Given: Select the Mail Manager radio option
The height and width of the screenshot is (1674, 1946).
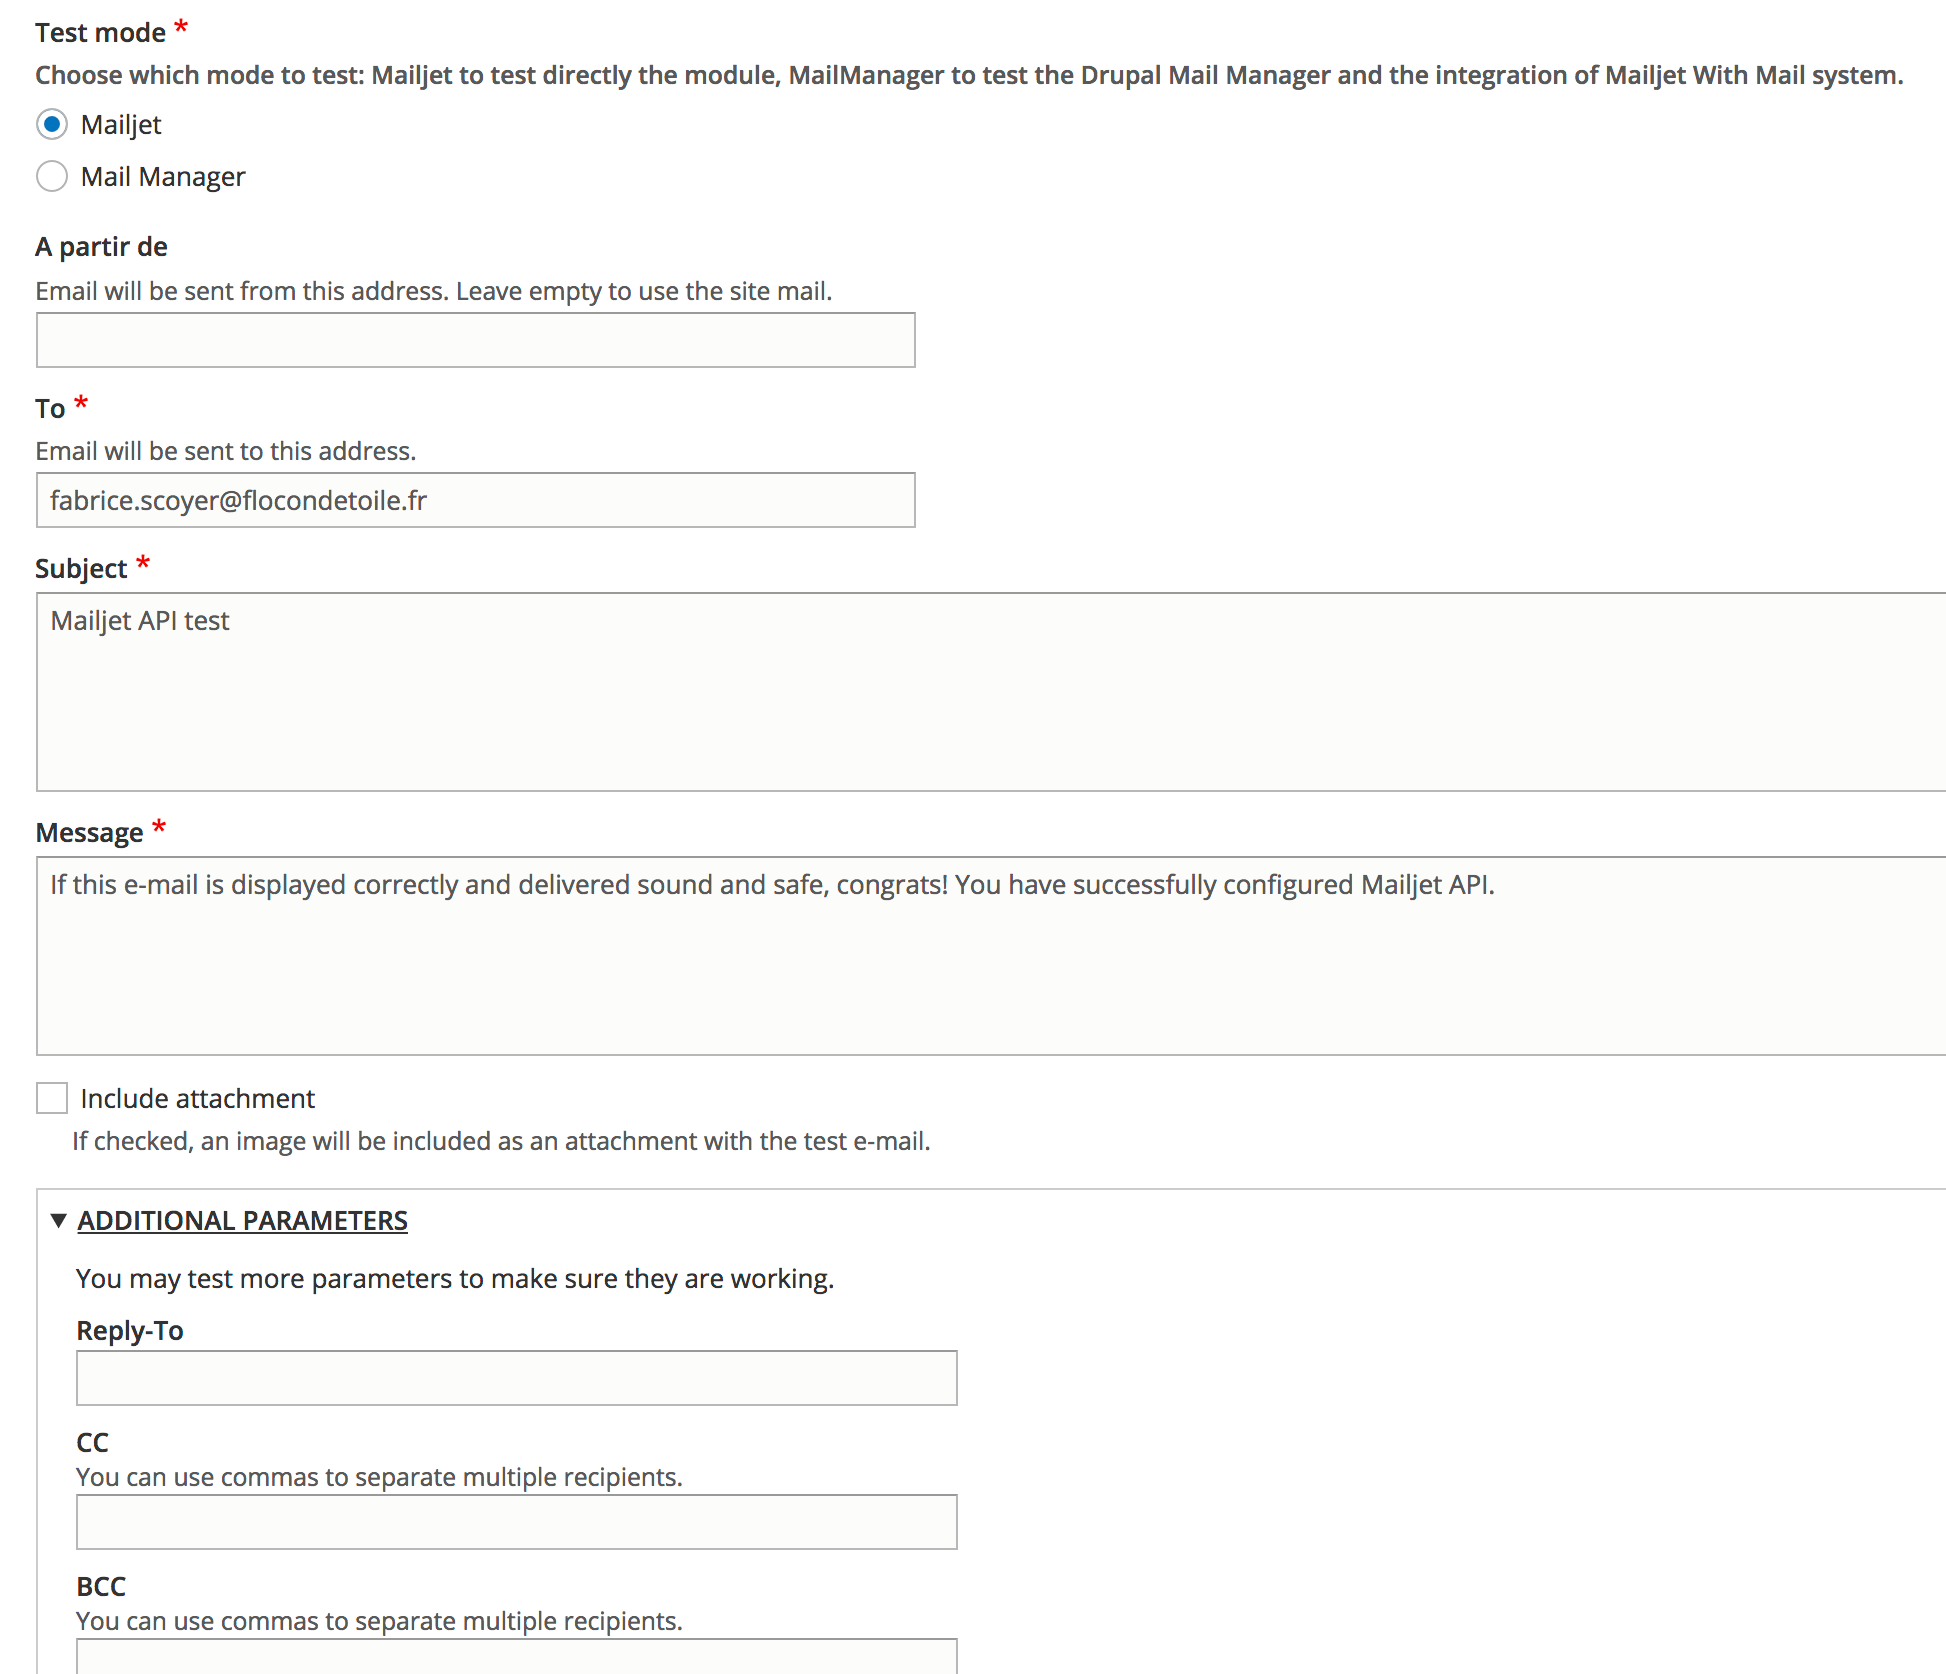Looking at the screenshot, I should click(52, 177).
